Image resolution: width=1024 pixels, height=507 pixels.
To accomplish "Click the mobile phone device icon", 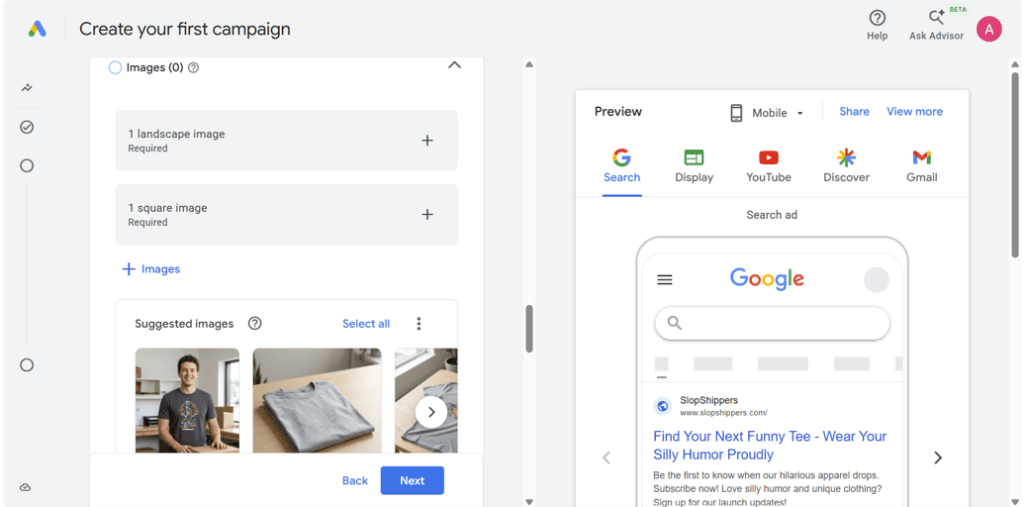I will coord(736,112).
